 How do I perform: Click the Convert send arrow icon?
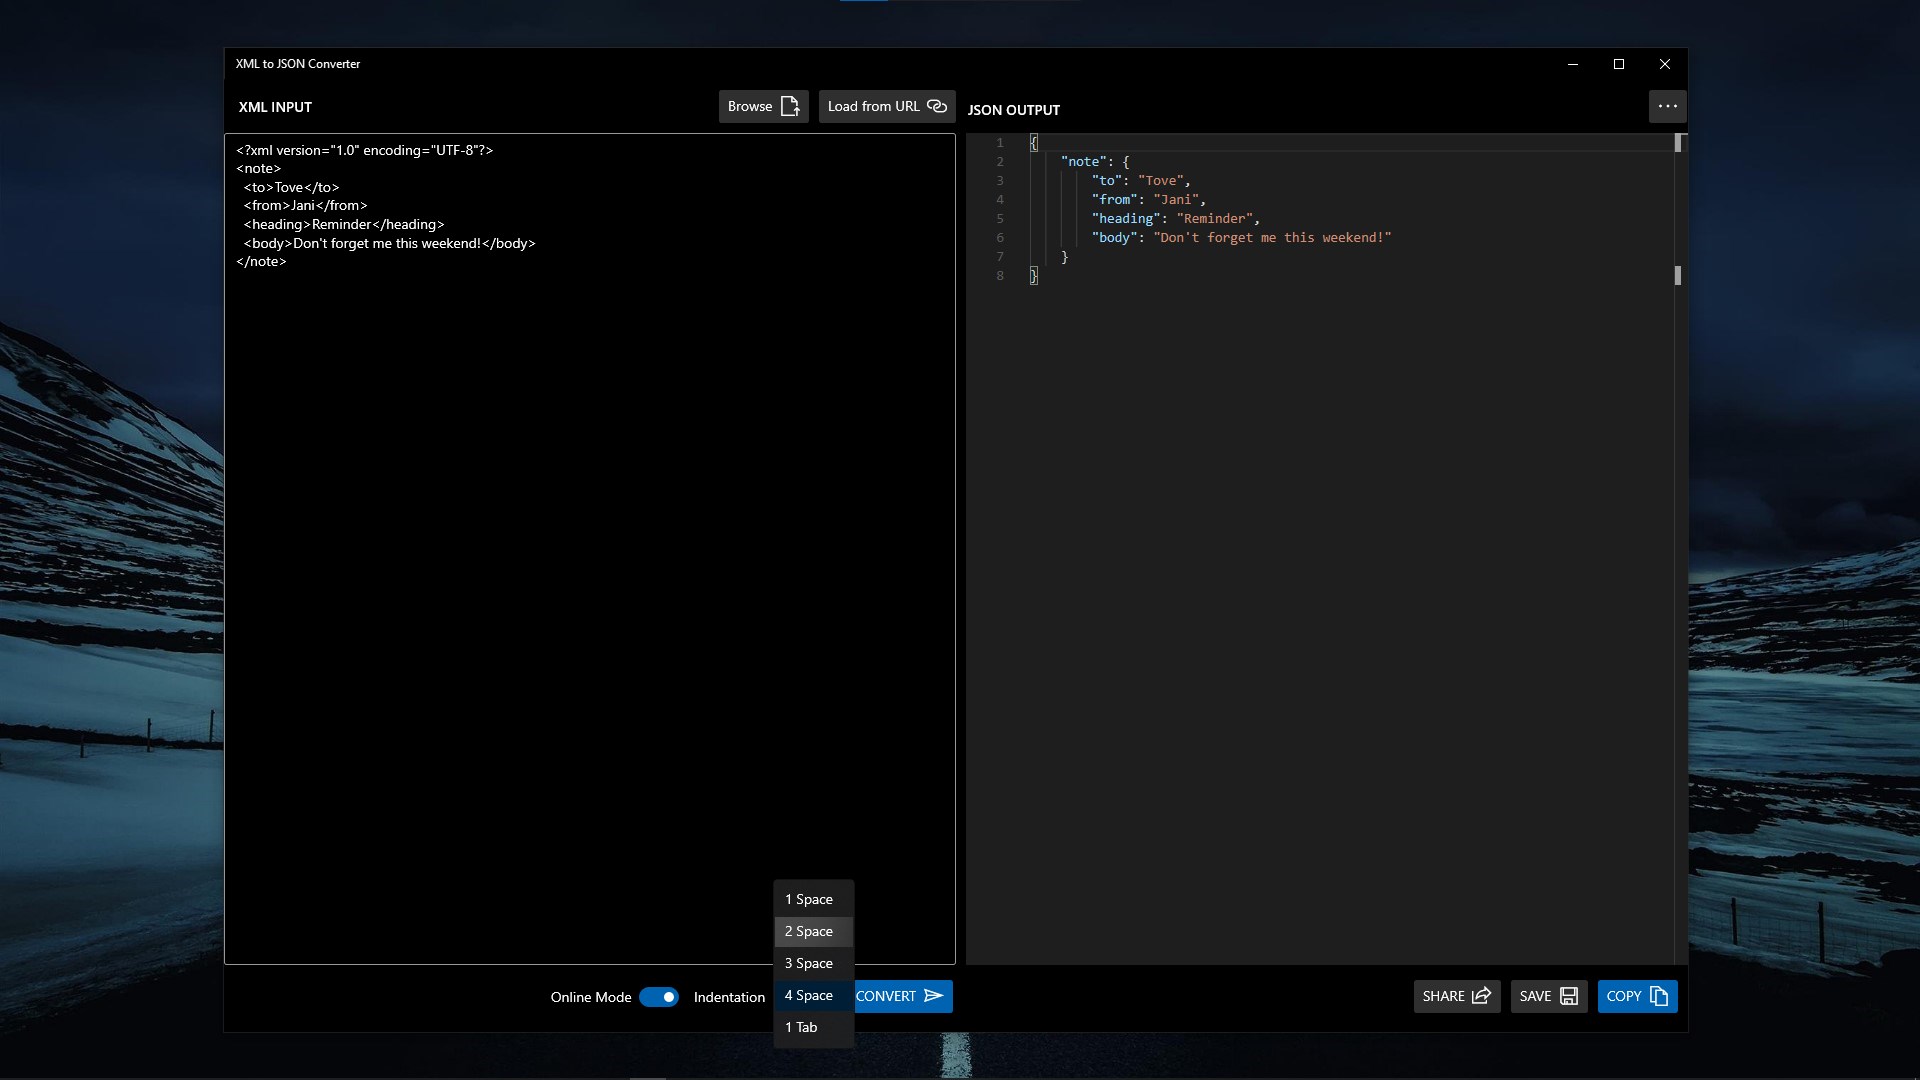point(934,996)
